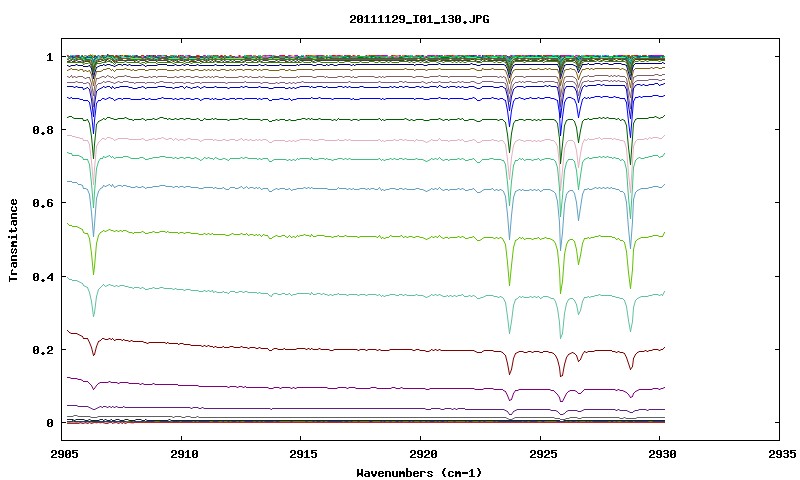Click the y-axis tick label 0.2

(x=43, y=350)
